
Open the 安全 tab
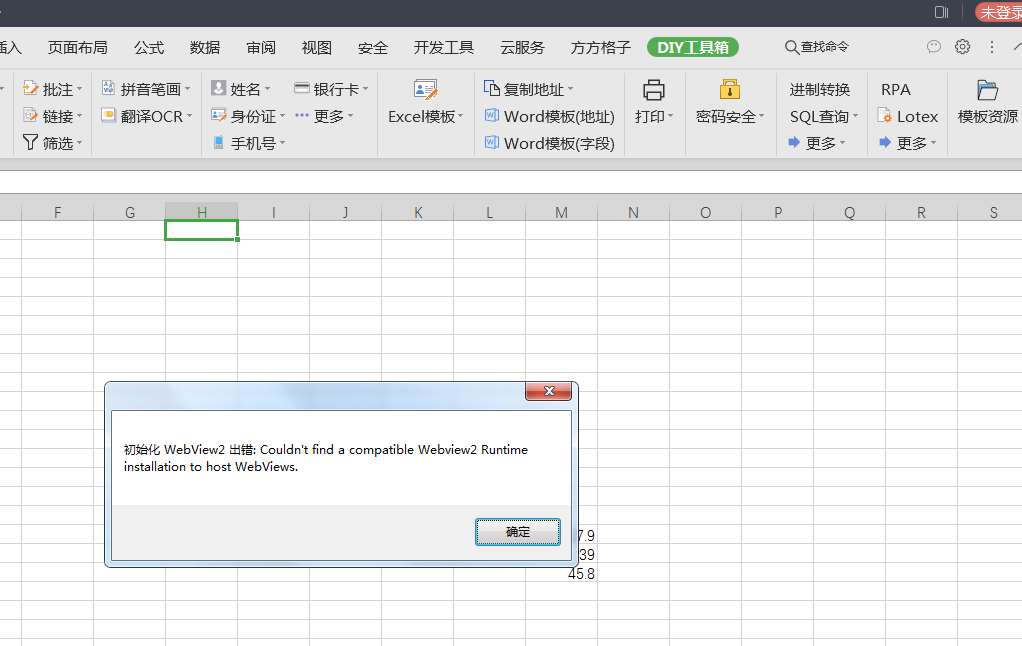tap(373, 48)
